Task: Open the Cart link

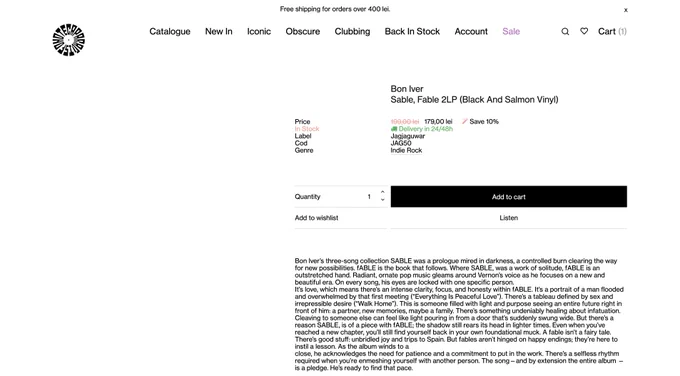Action: click(x=612, y=31)
